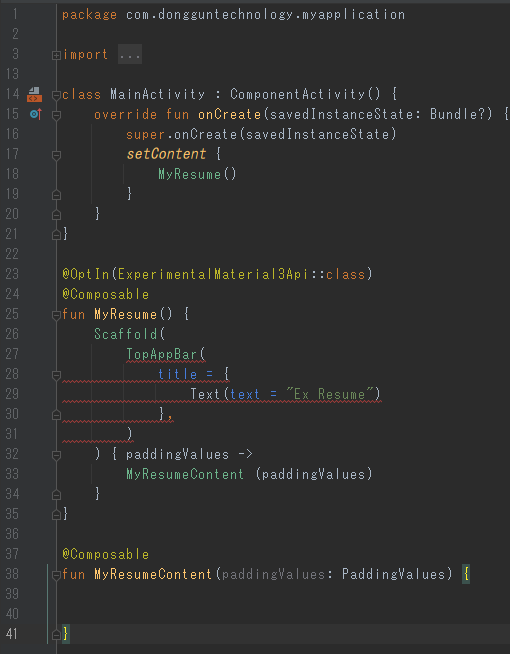510x654 pixels.
Task: Click line number 23 in the gutter
Action: [12, 274]
